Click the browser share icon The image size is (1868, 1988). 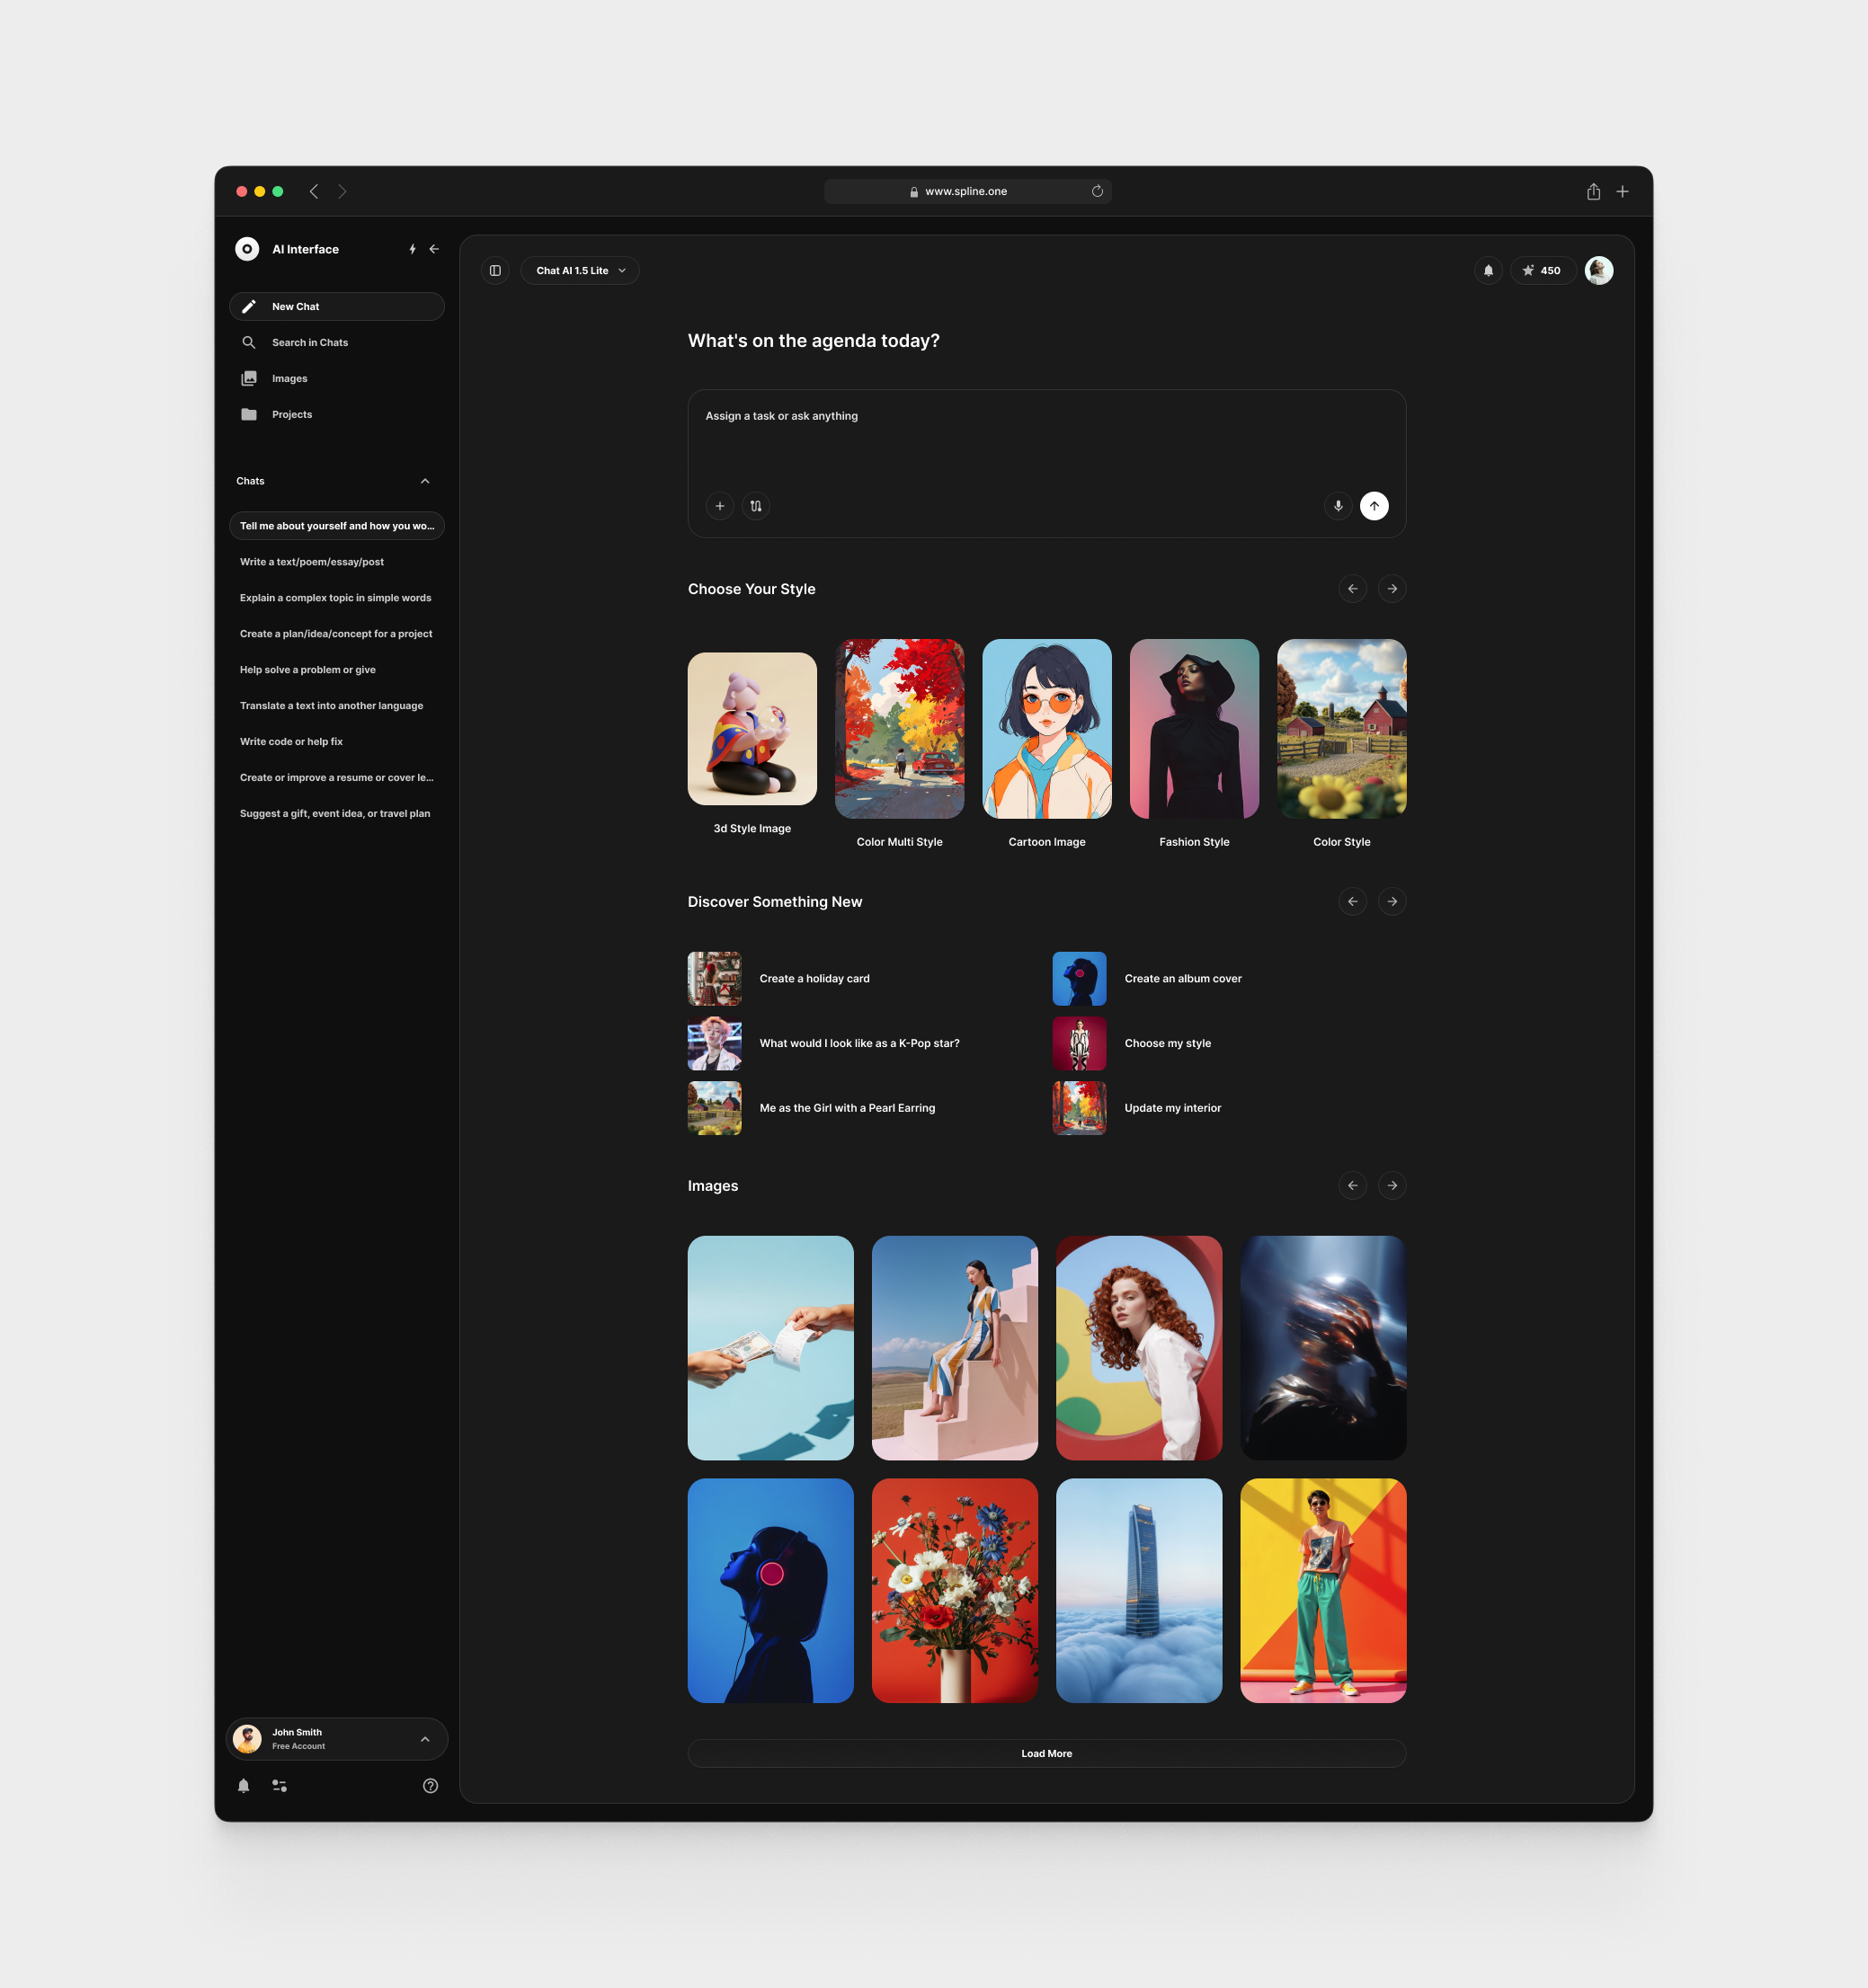tap(1593, 191)
